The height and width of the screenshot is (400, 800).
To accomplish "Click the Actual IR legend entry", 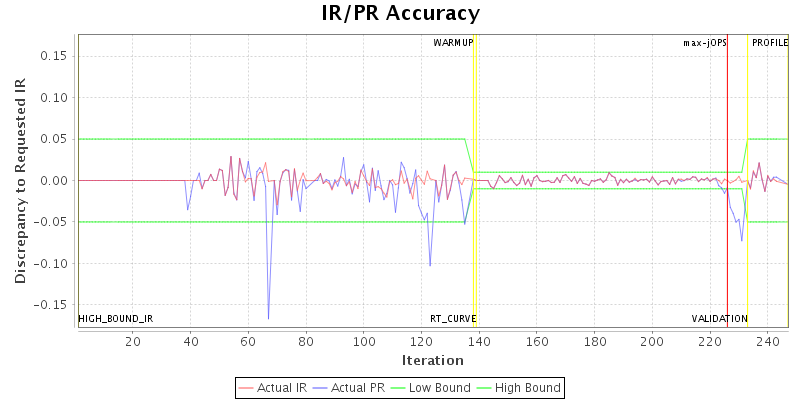I will [274, 387].
